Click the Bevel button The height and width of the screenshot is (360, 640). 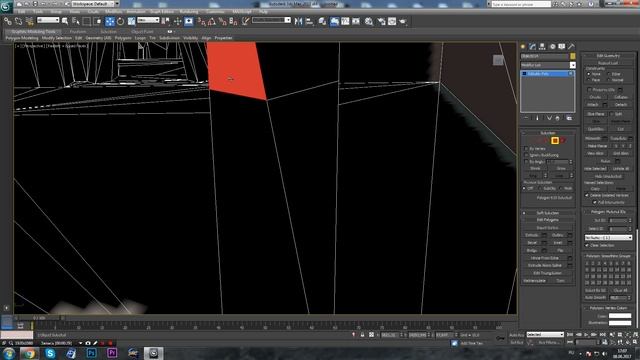click(x=531, y=242)
